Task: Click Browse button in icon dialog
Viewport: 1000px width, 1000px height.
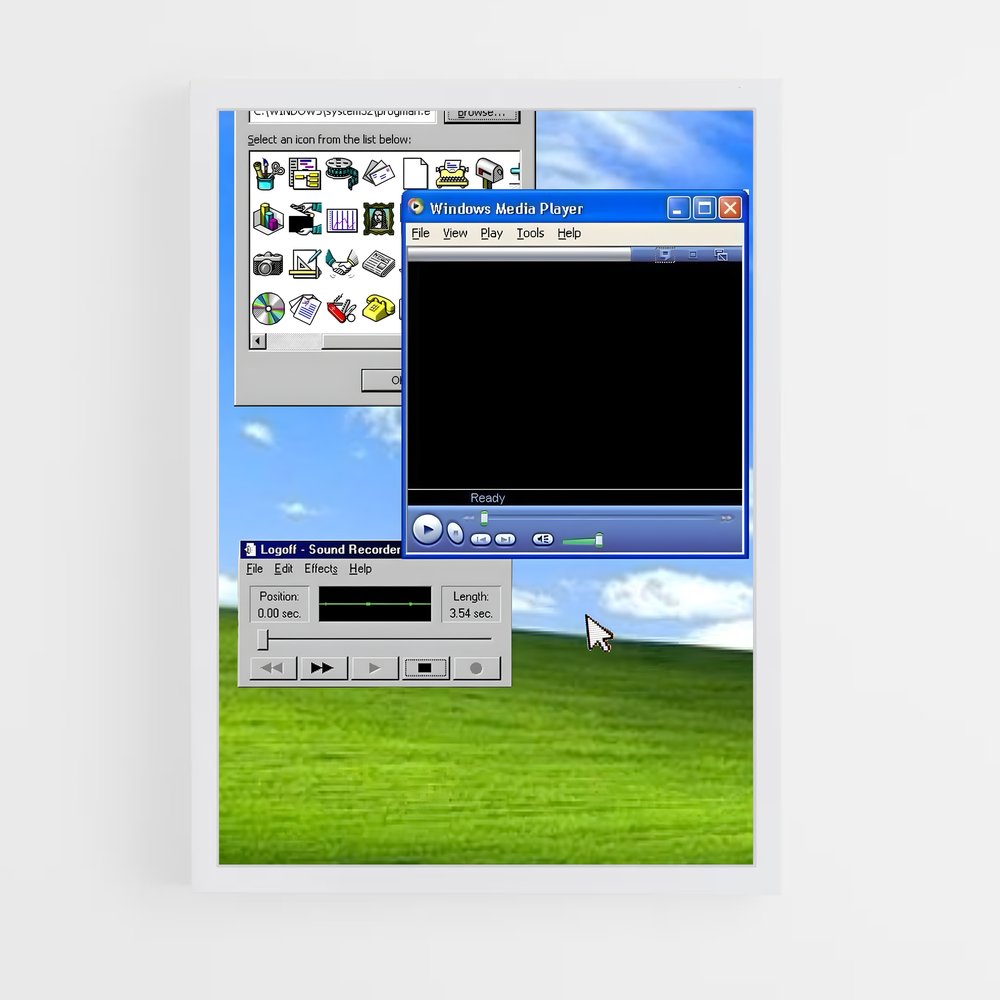Action: (482, 114)
